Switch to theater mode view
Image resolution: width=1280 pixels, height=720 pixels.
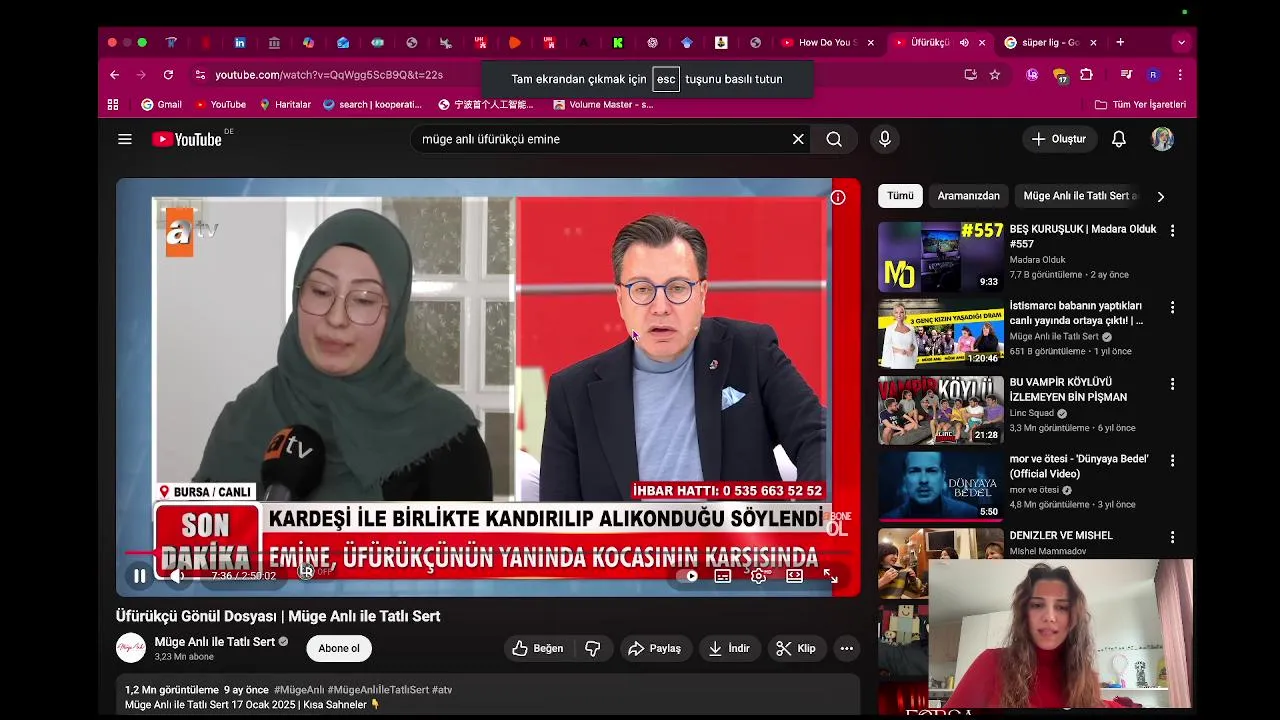coord(794,576)
